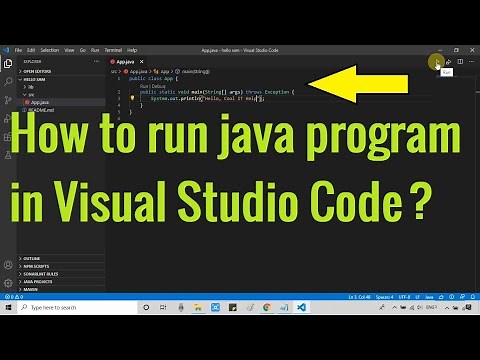The width and height of the screenshot is (480, 360).
Task: Change indentation via Spaces: 4
Action: [x=384, y=297]
